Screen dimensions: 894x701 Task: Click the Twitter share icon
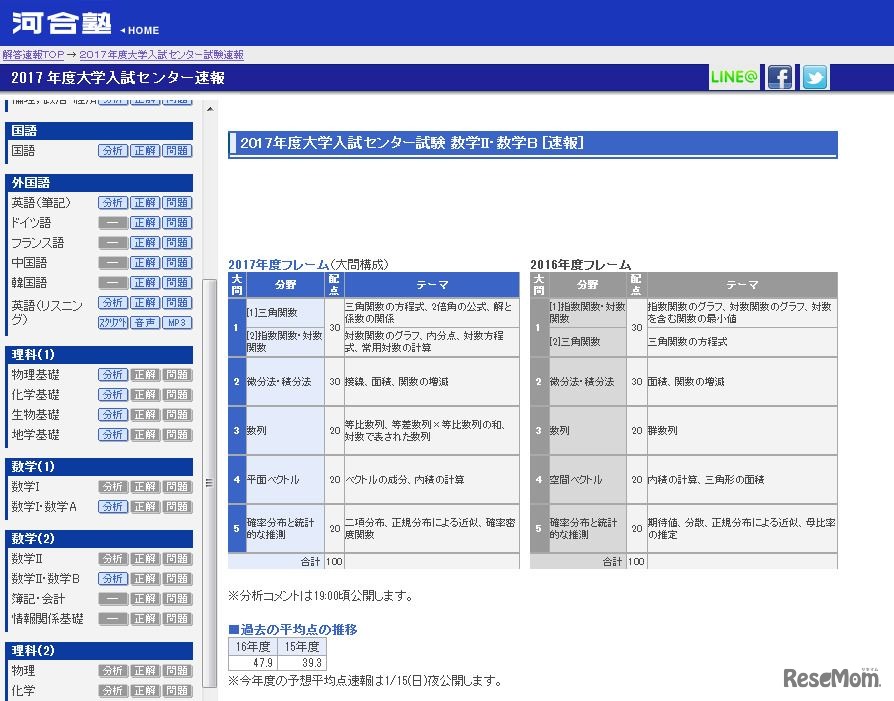point(815,77)
